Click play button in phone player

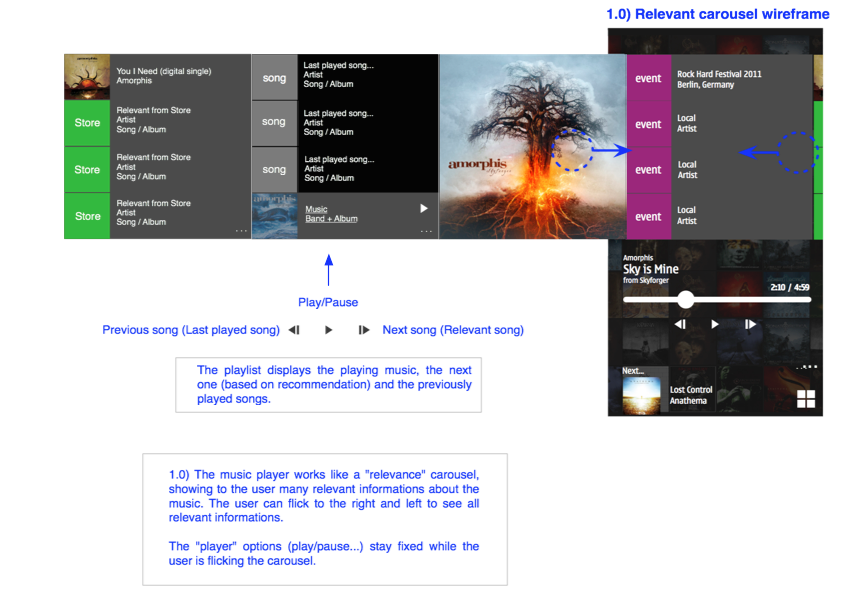(x=715, y=324)
